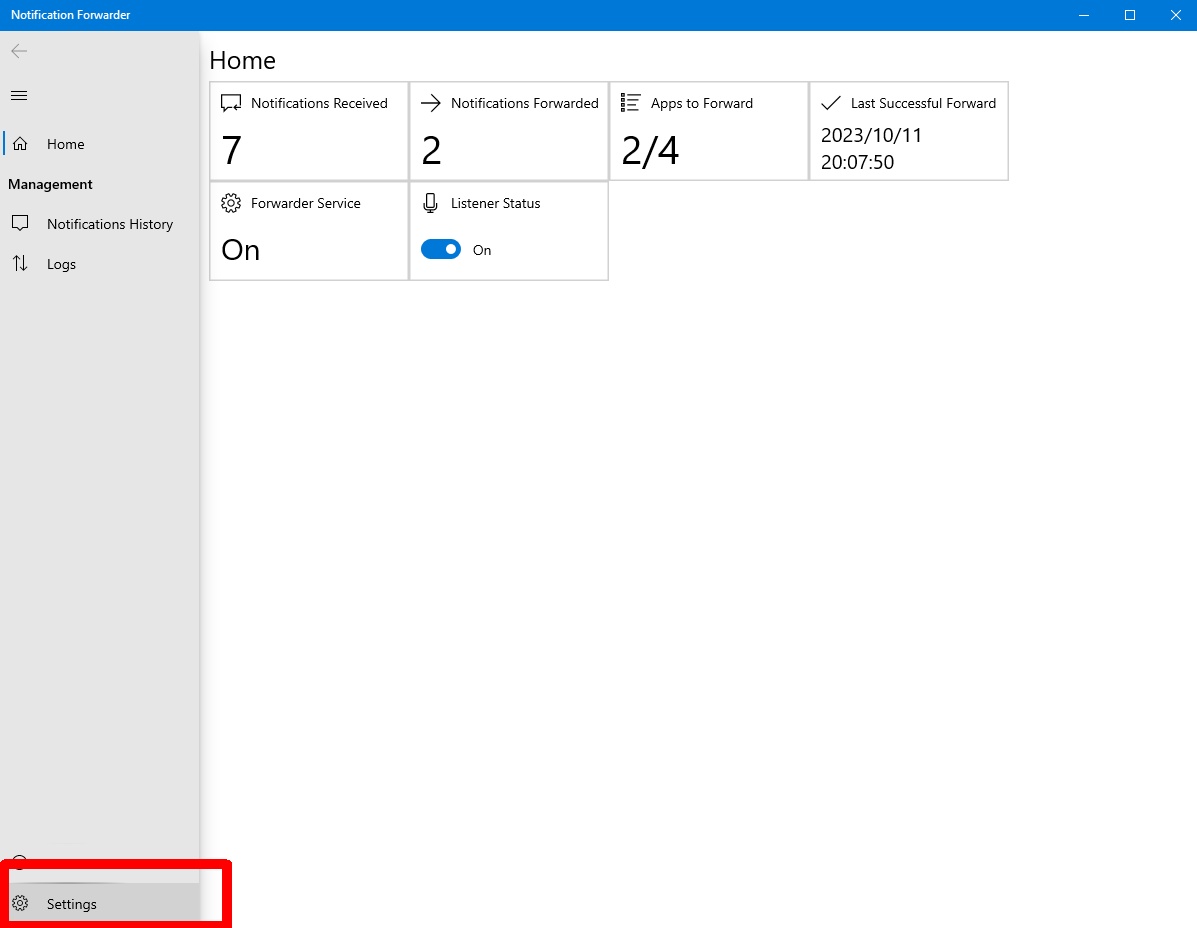Image resolution: width=1197 pixels, height=928 pixels.
Task: Click the Forwarder Service gear icon
Action: click(x=231, y=203)
